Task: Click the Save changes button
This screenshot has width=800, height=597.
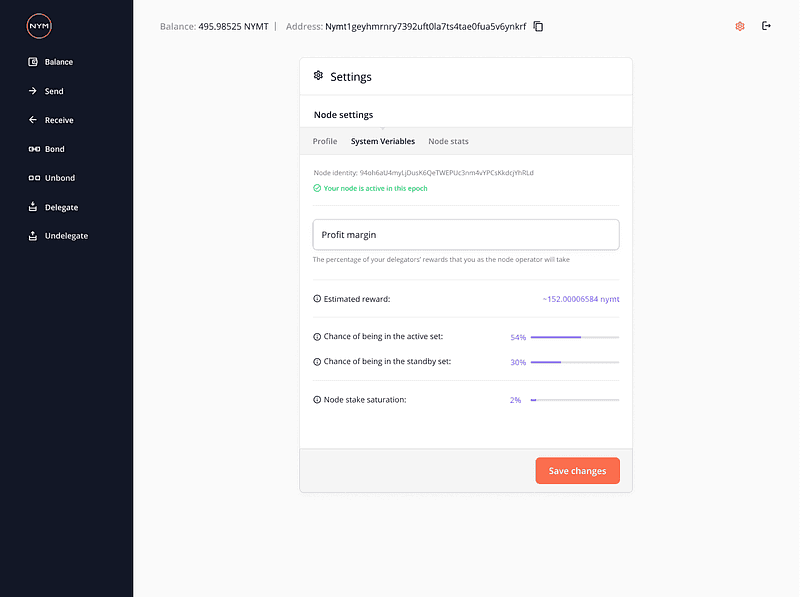Action: pos(577,471)
